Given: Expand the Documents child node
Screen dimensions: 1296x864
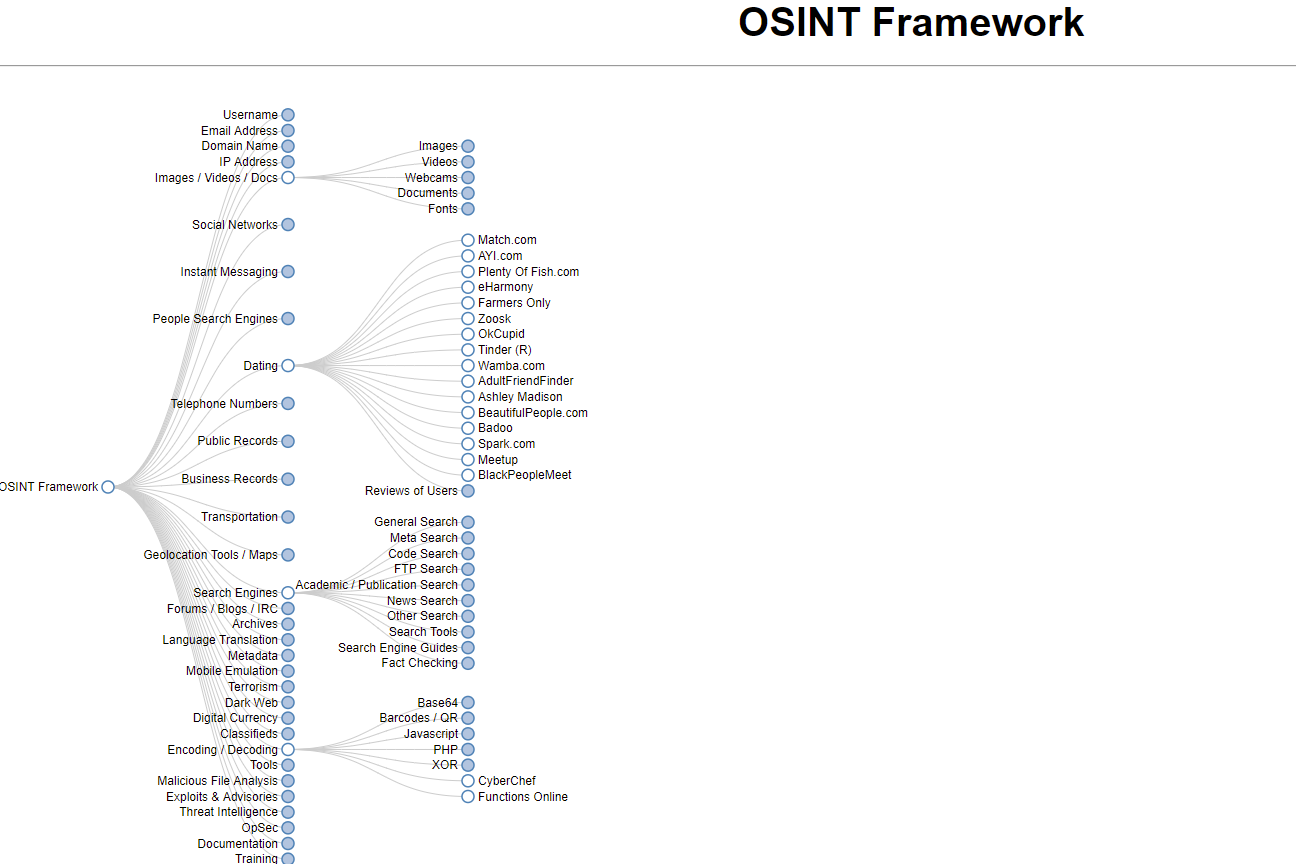Looking at the screenshot, I should pos(468,193).
